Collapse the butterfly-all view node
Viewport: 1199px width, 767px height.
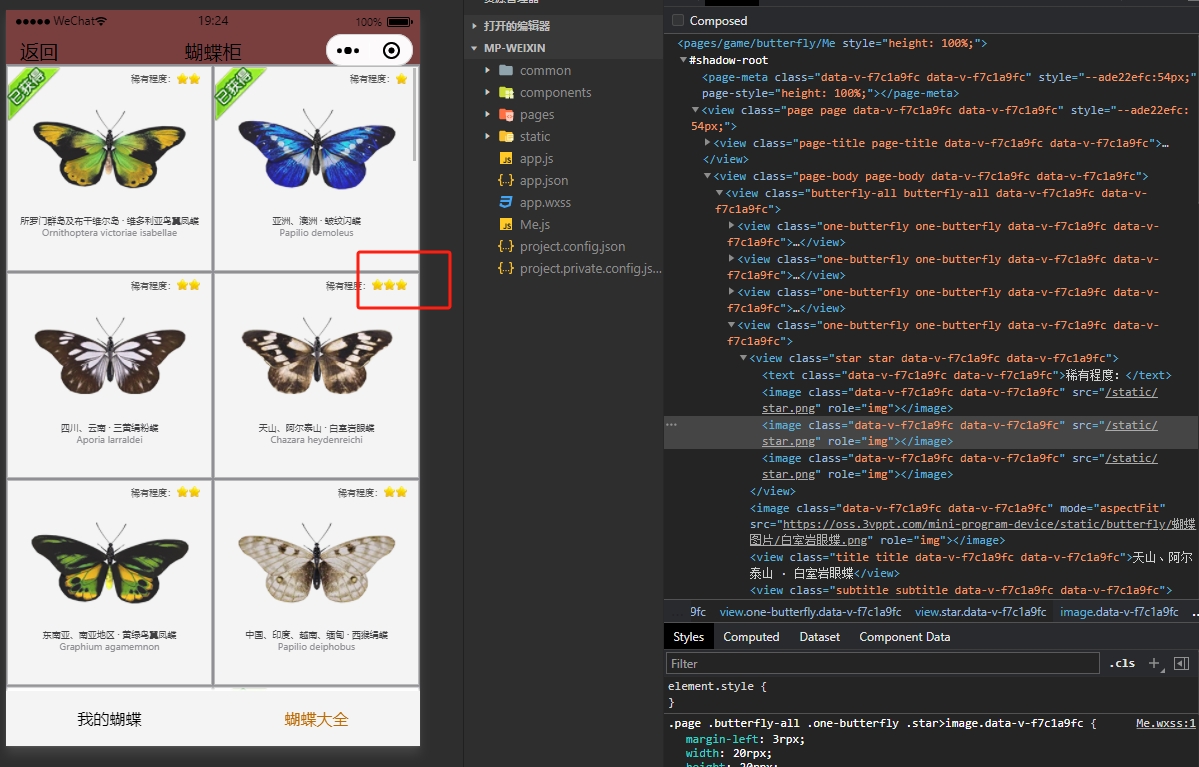(x=720, y=193)
